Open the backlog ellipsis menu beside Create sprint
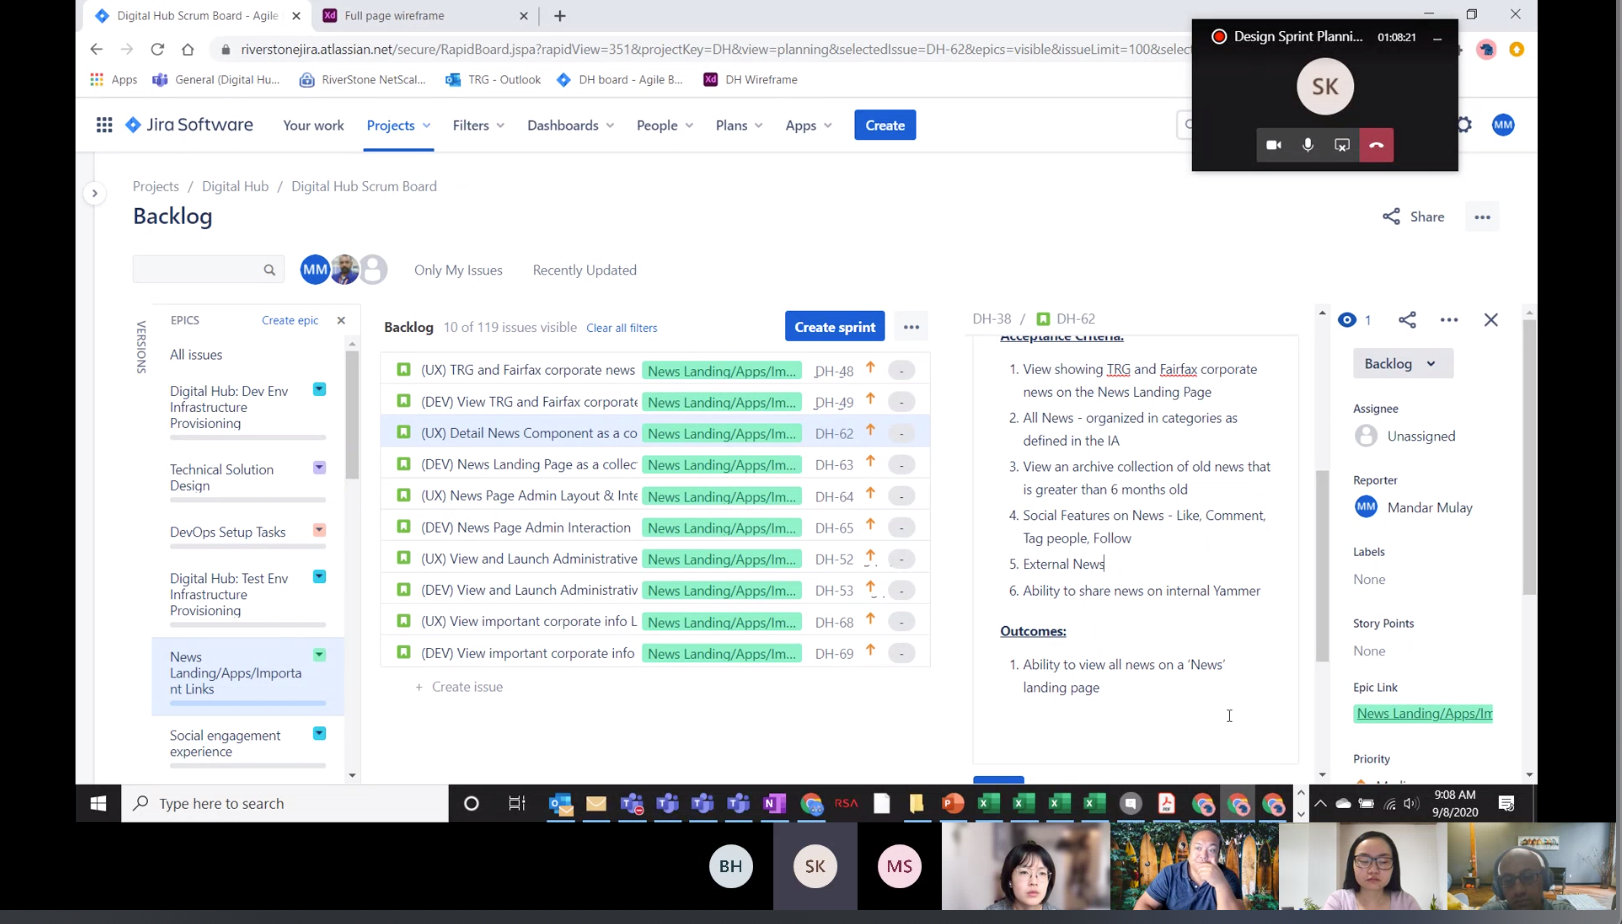The height and width of the screenshot is (924, 1622). [911, 327]
